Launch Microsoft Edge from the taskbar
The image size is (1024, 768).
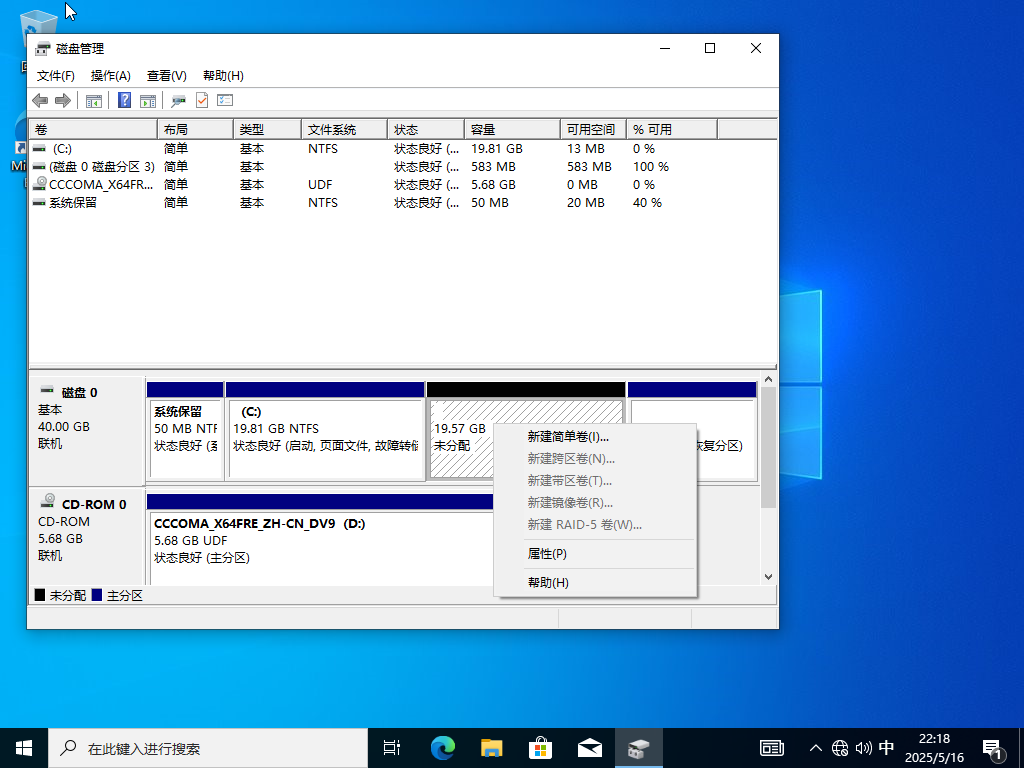(x=442, y=748)
